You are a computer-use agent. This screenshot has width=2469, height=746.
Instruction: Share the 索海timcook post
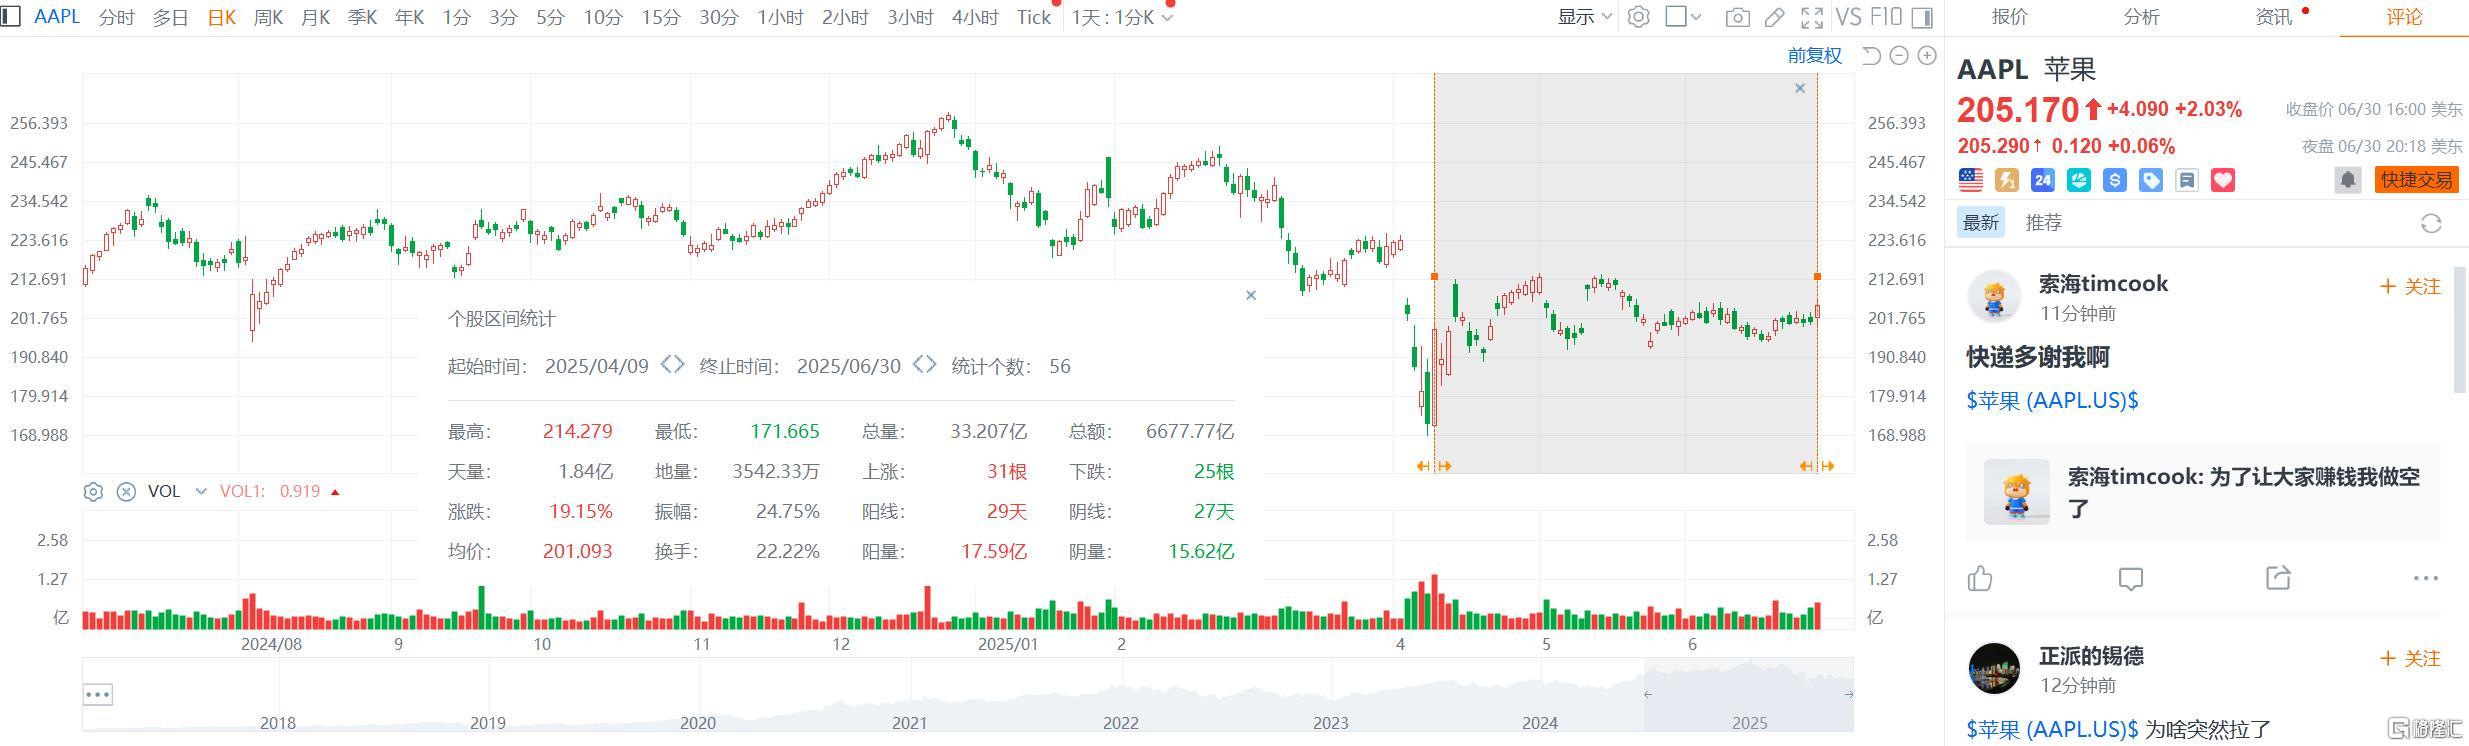coord(2278,577)
